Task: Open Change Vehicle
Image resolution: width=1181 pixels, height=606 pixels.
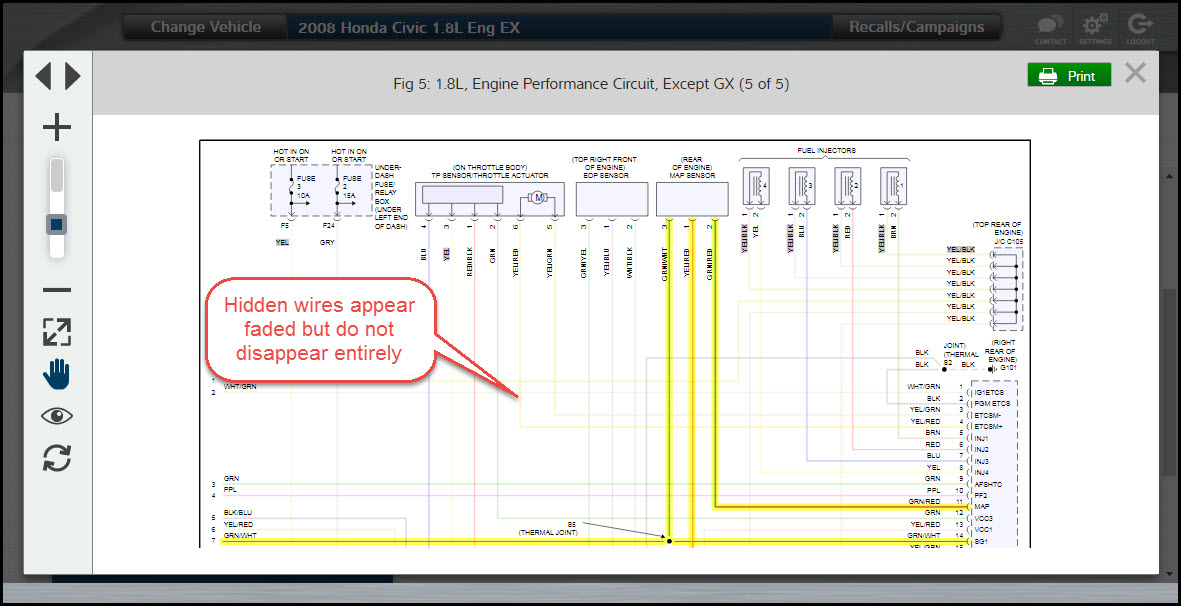Action: point(205,27)
